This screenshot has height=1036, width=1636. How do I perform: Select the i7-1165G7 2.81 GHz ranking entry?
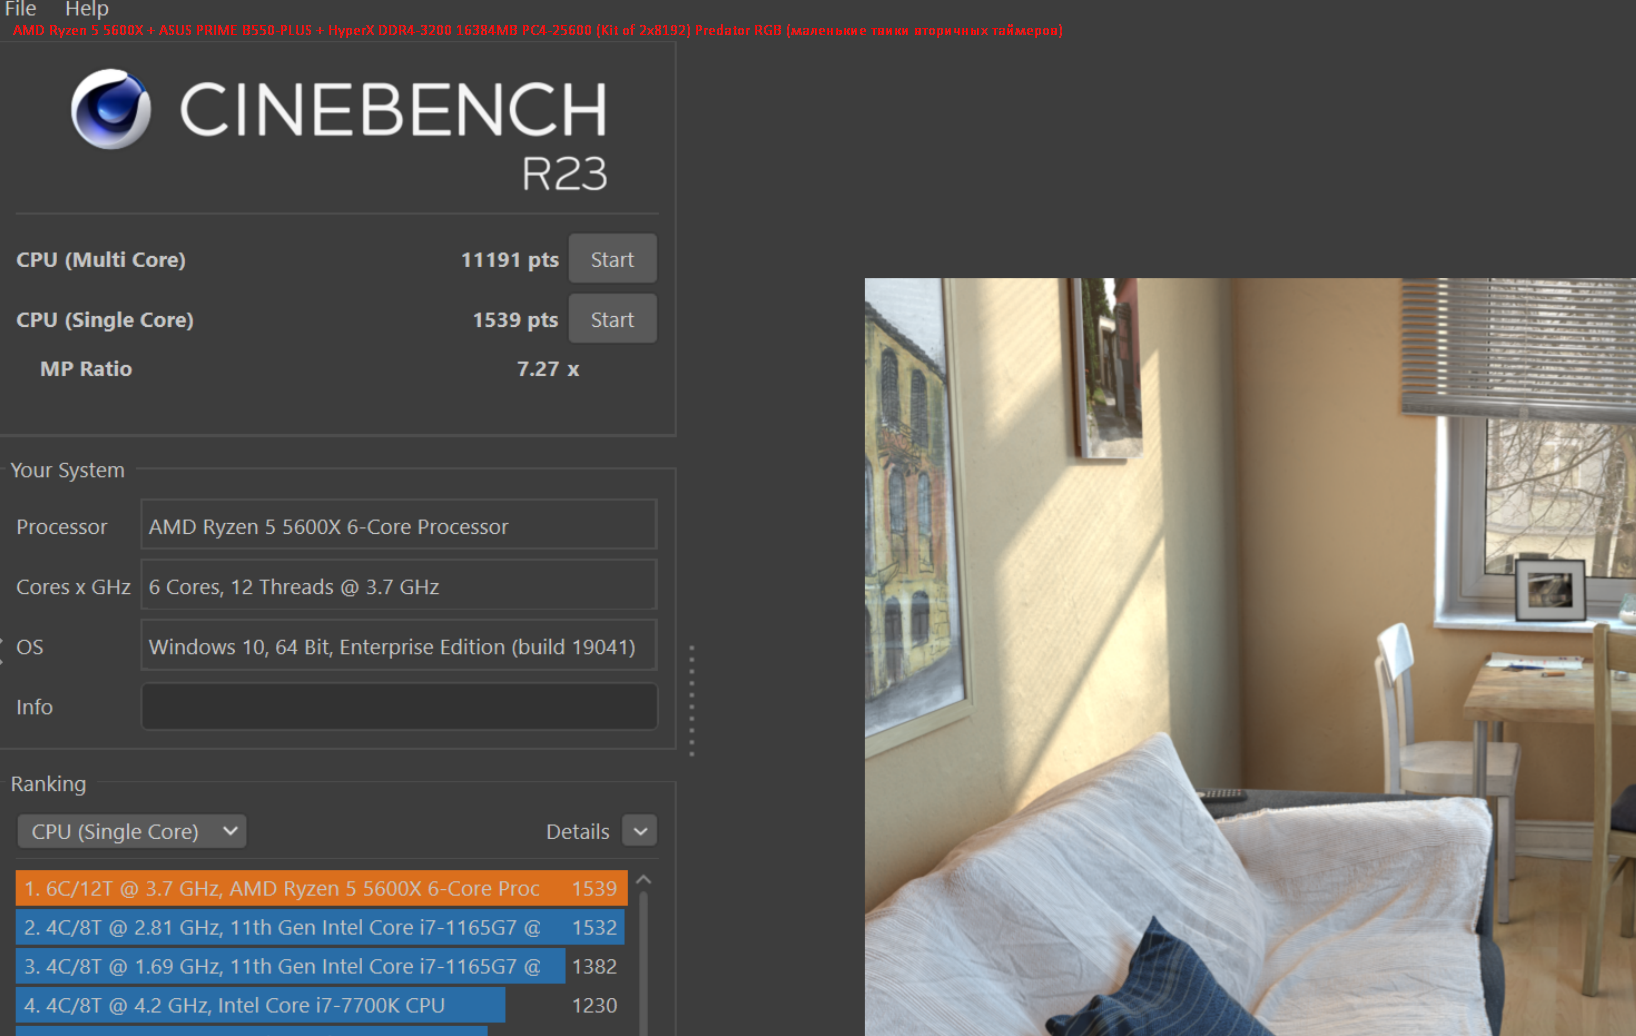(322, 927)
